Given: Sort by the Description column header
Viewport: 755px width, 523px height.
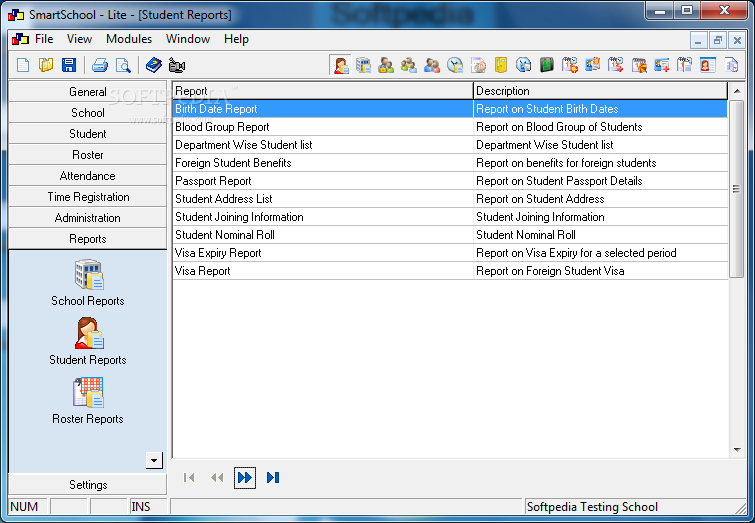Looking at the screenshot, I should (x=600, y=91).
